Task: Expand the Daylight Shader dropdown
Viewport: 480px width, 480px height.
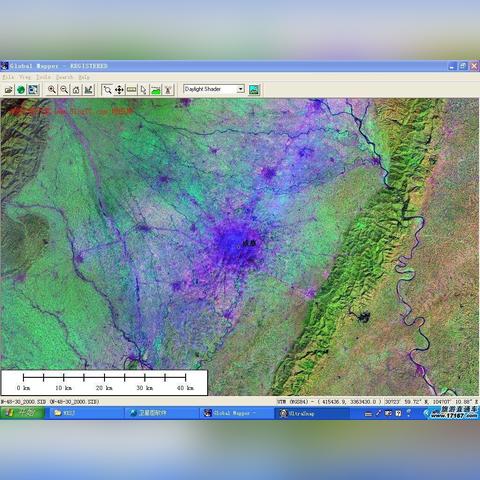Action: 241,89
